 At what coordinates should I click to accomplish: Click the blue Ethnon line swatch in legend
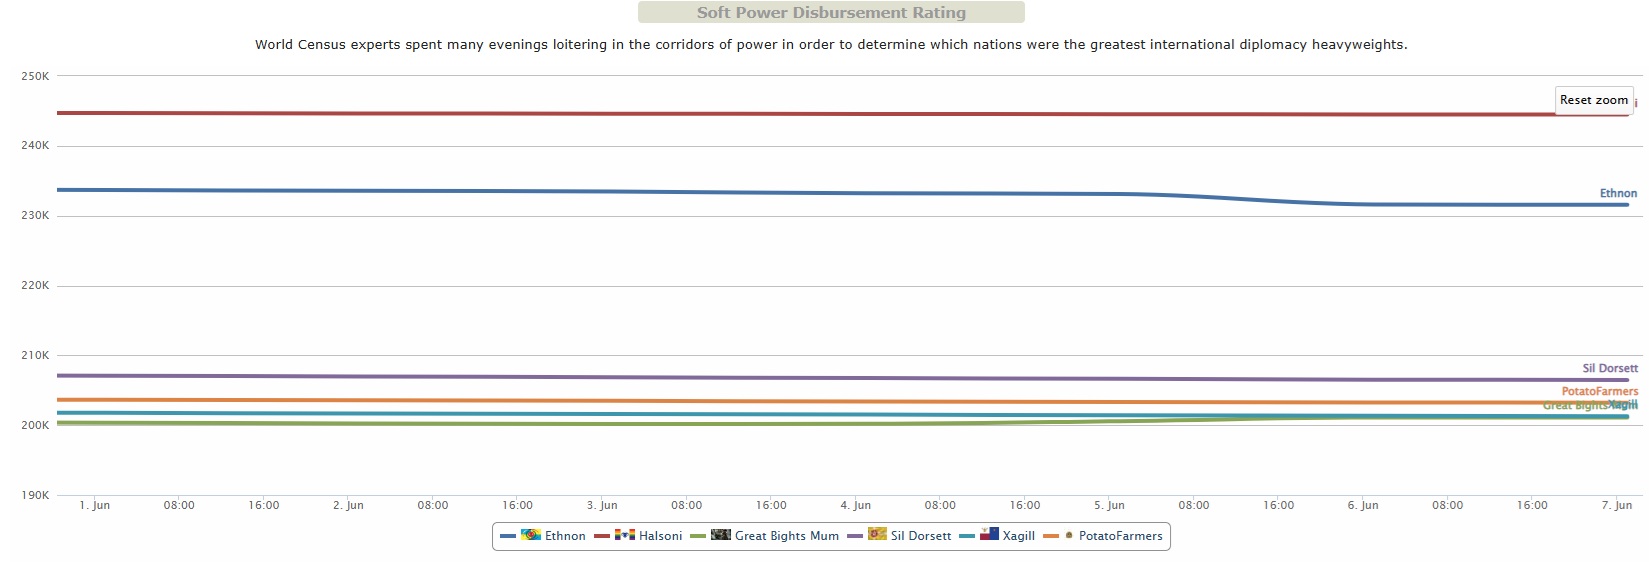508,536
